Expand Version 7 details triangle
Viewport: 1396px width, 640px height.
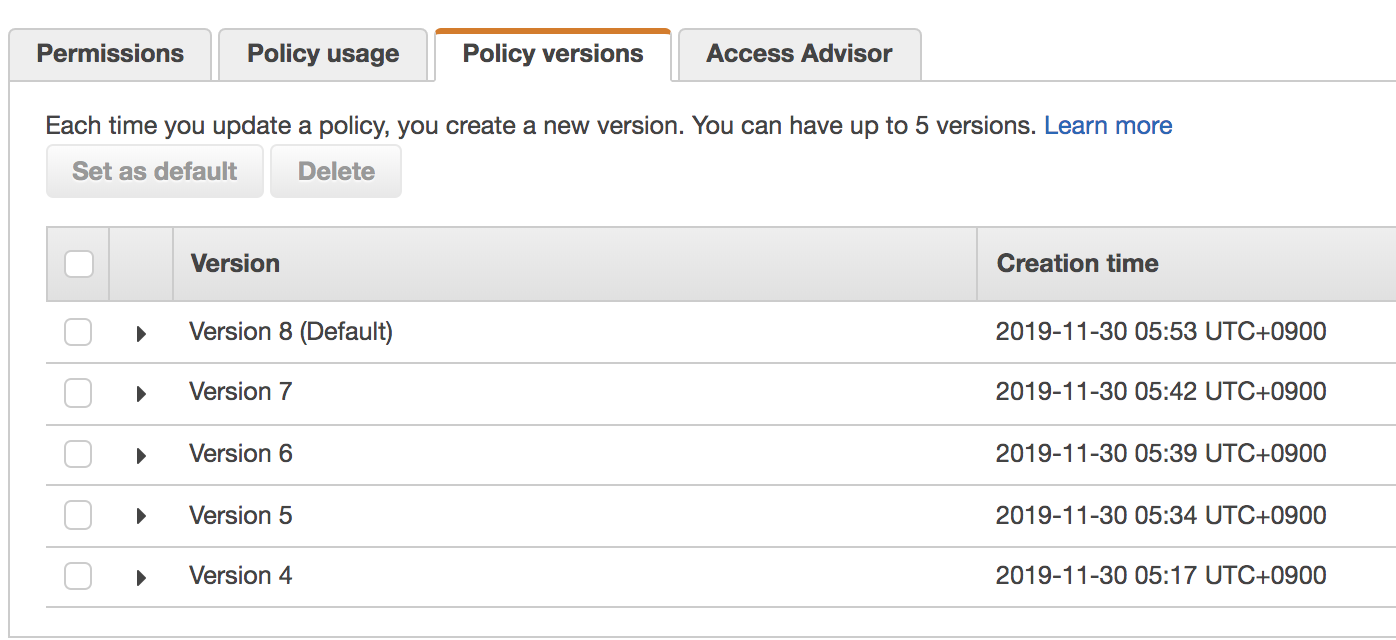(x=141, y=394)
